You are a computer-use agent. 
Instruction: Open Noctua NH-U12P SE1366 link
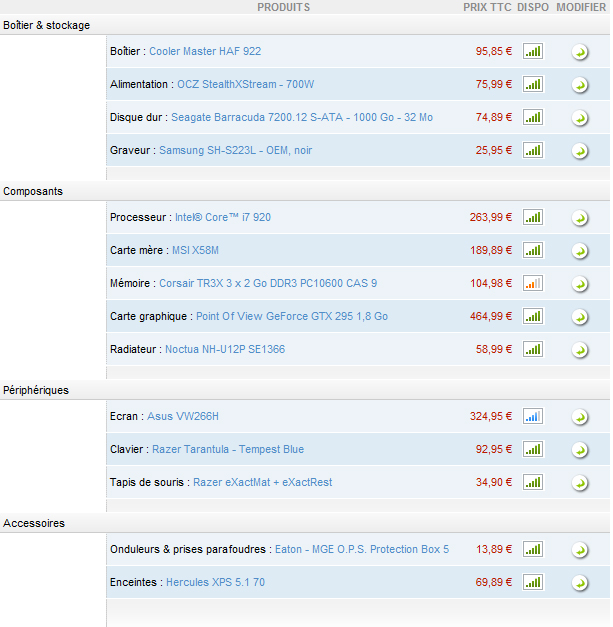click(x=224, y=349)
